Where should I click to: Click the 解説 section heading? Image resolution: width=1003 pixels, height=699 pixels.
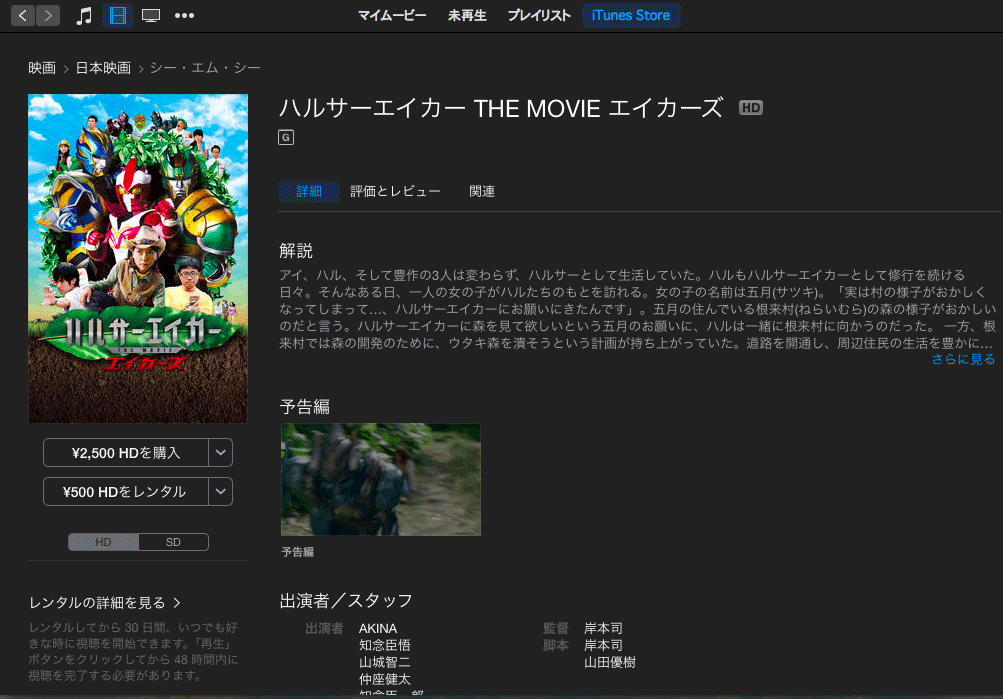point(296,251)
